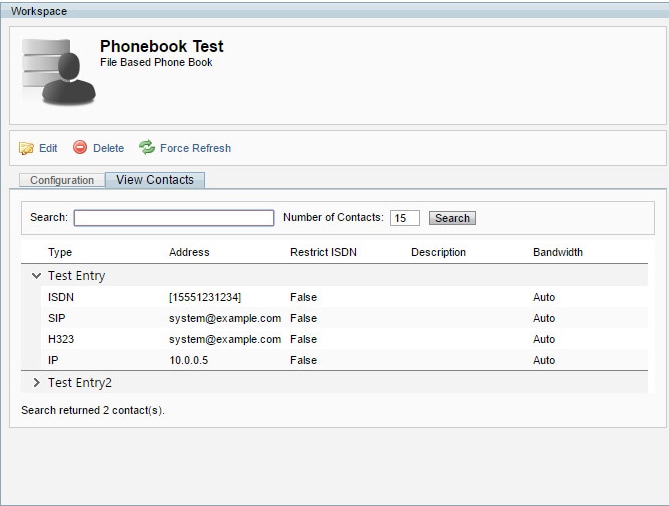The image size is (669, 506).
Task: Expand the Test Entry2 group chevron
Action: click(x=37, y=383)
